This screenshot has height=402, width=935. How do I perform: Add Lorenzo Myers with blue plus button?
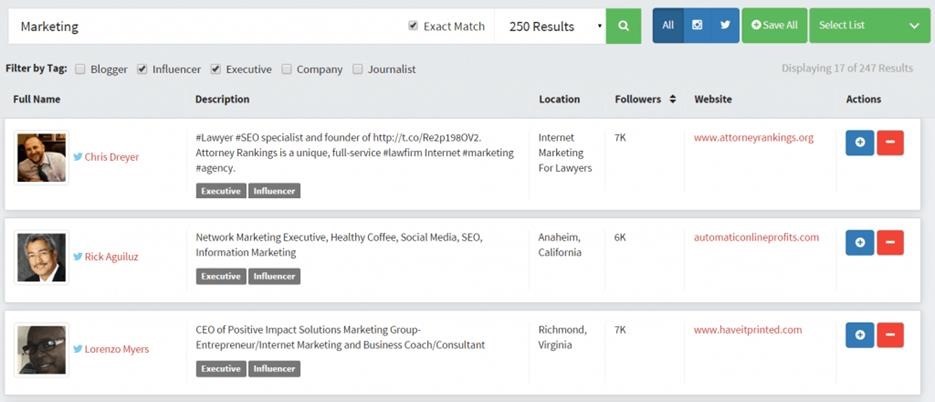(859, 335)
